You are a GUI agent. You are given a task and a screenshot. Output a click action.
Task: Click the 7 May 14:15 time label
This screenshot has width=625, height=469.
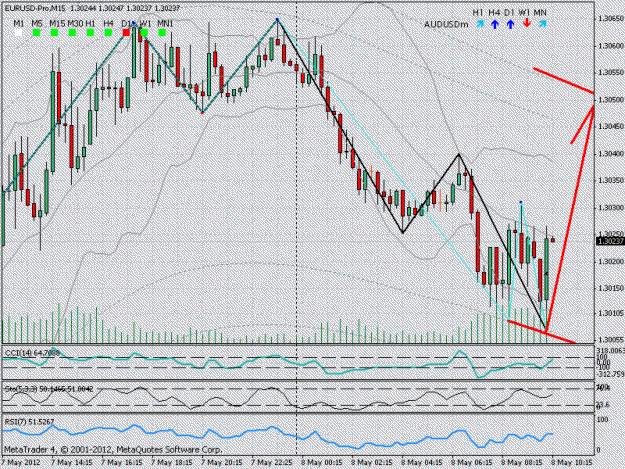point(72,463)
